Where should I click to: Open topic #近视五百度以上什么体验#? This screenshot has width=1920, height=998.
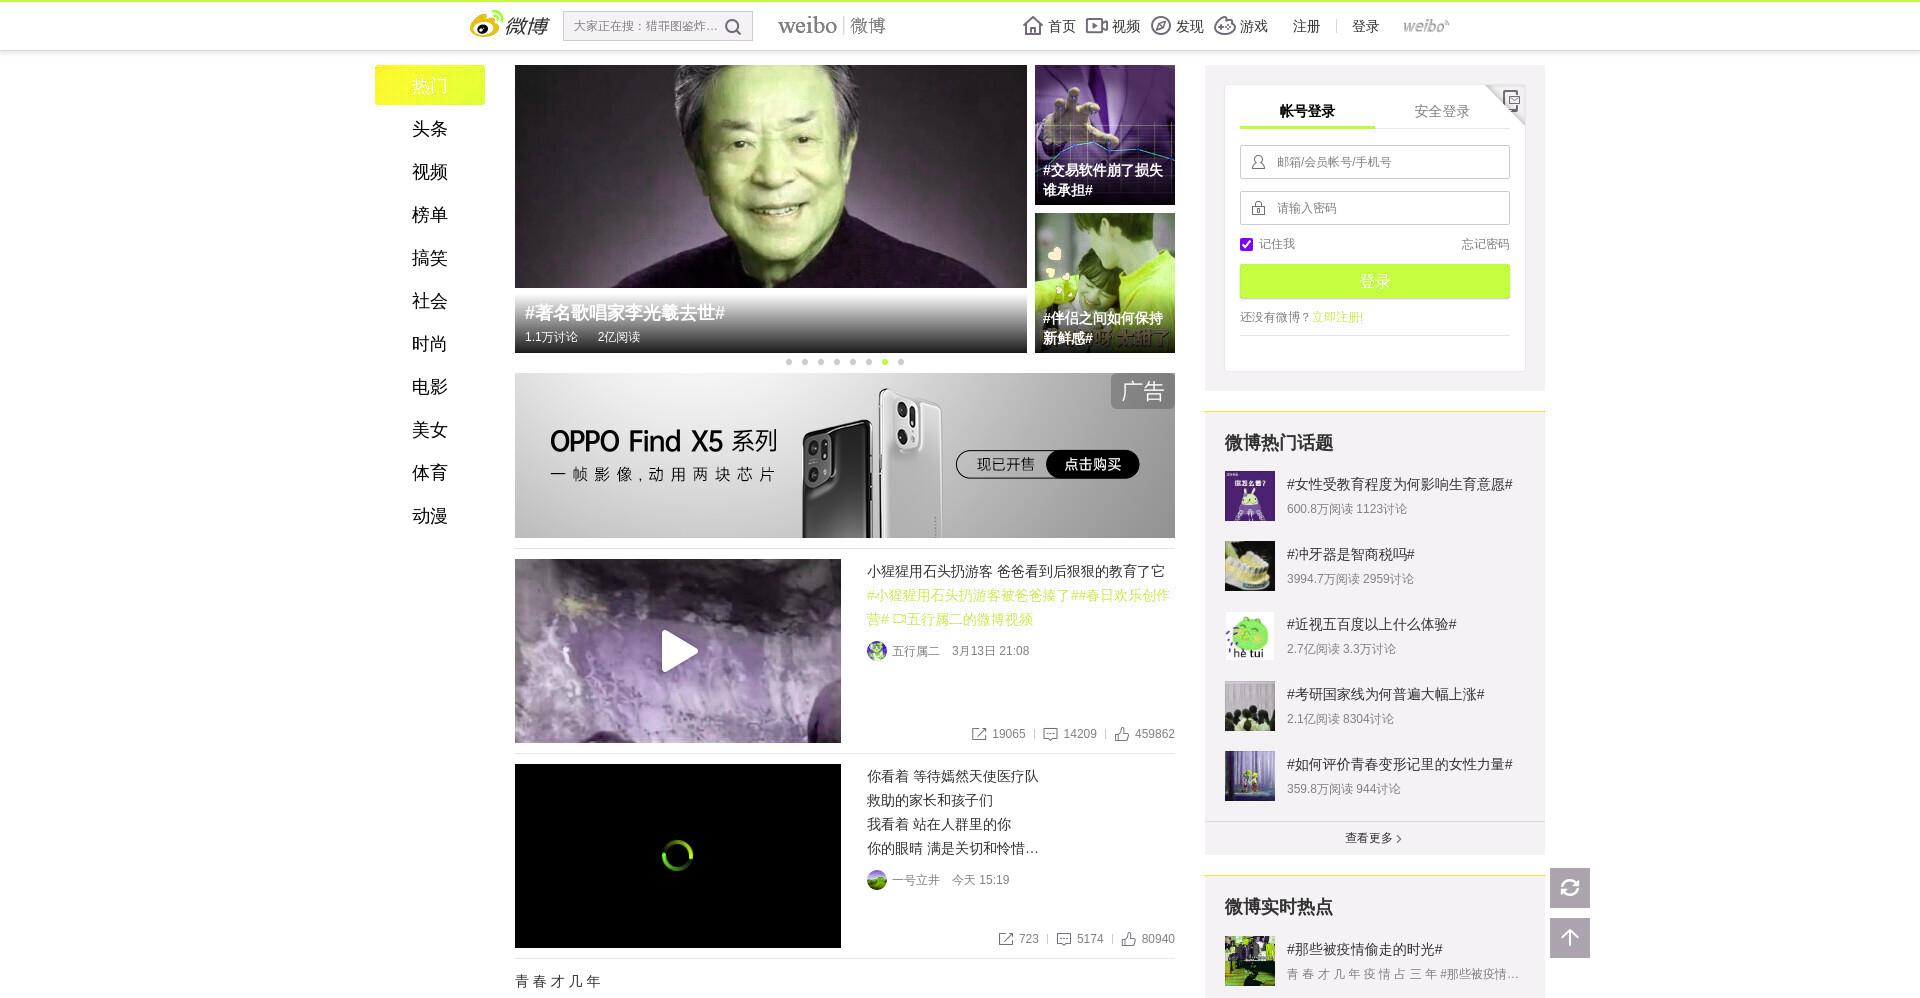1371,624
